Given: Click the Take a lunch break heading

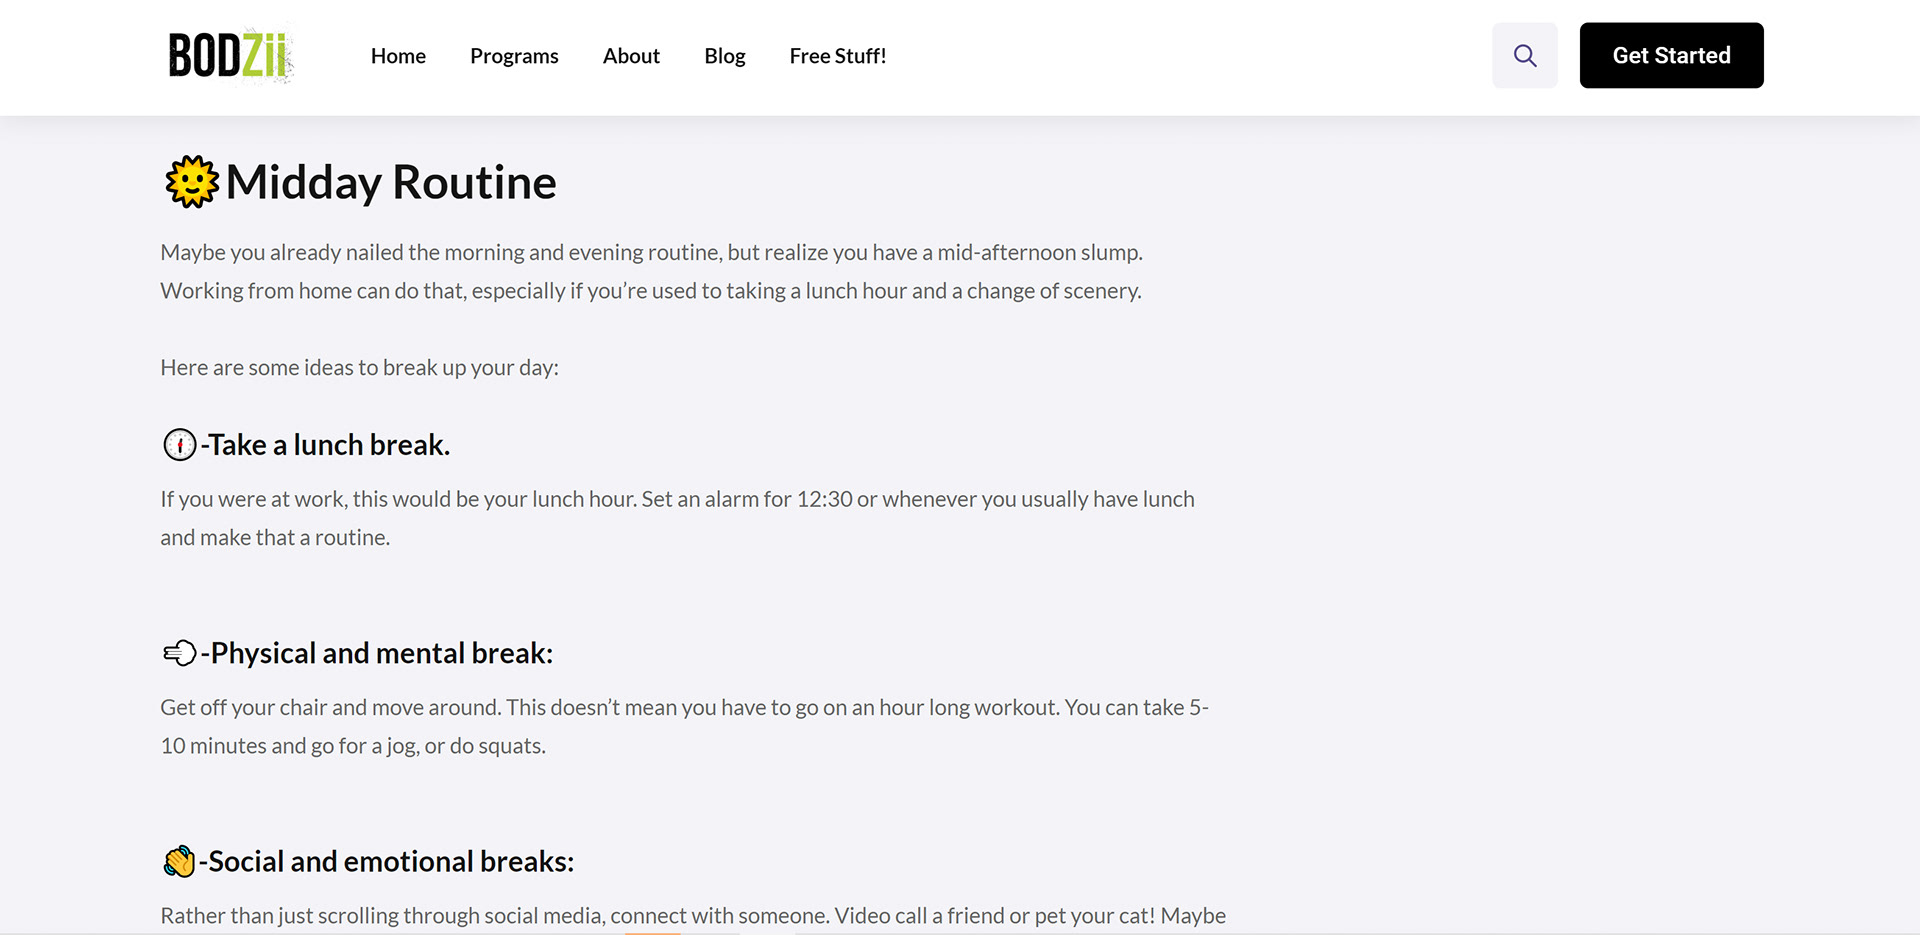Looking at the screenshot, I should pos(325,444).
